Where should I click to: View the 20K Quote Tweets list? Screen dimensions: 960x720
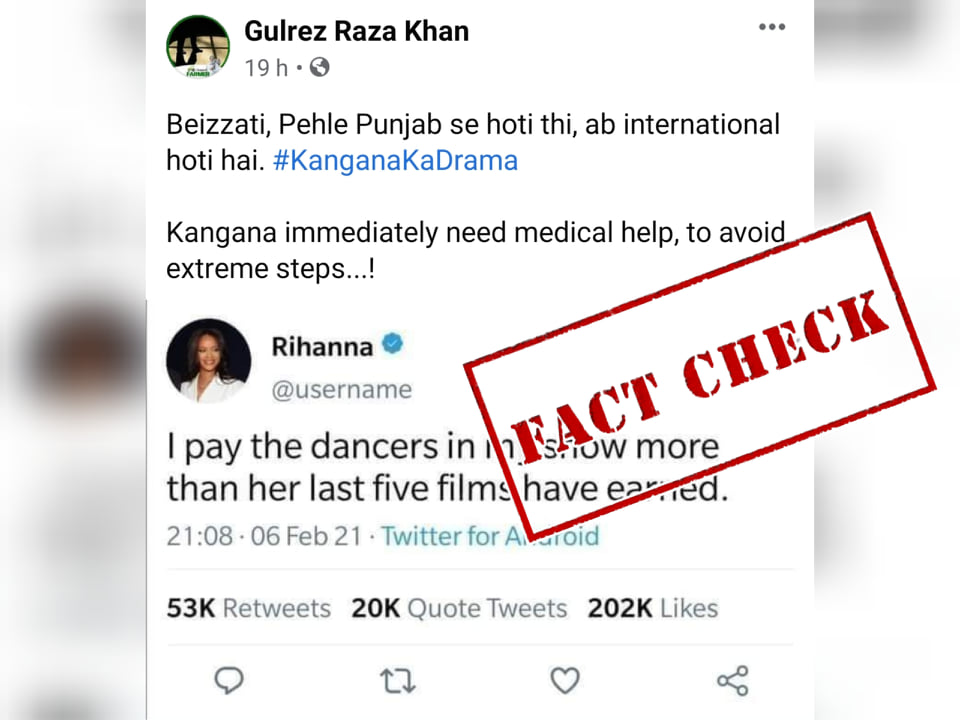pyautogui.click(x=459, y=608)
